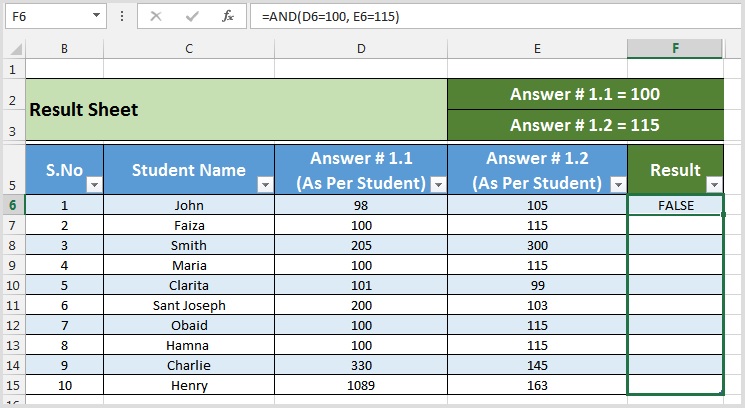
Task: Open the Result column filter dropdown
Action: pyautogui.click(x=714, y=184)
